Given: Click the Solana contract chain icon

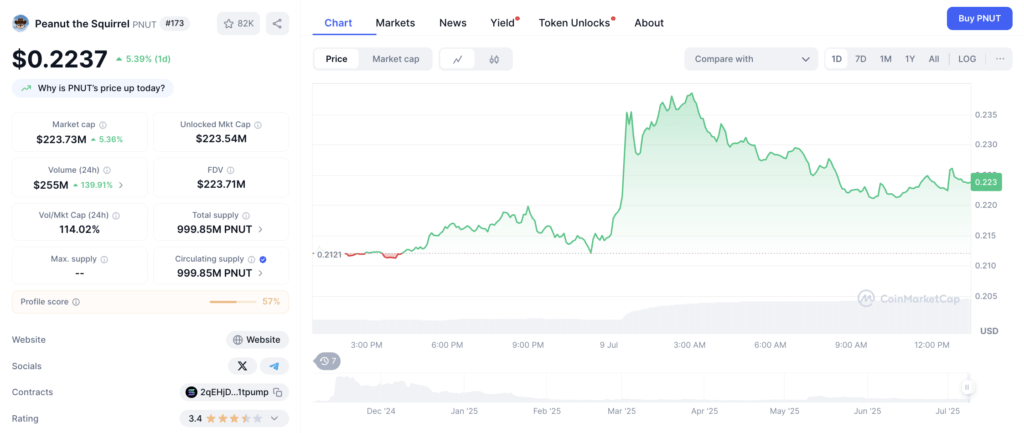Looking at the screenshot, I should point(191,392).
